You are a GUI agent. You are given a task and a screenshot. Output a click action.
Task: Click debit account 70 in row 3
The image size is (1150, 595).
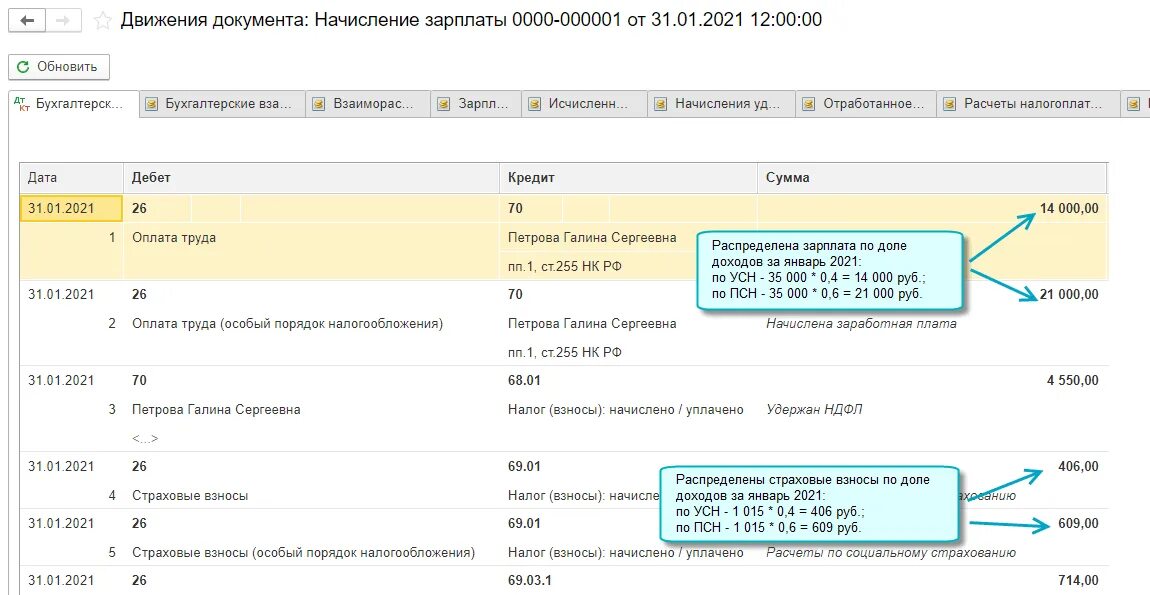(139, 380)
